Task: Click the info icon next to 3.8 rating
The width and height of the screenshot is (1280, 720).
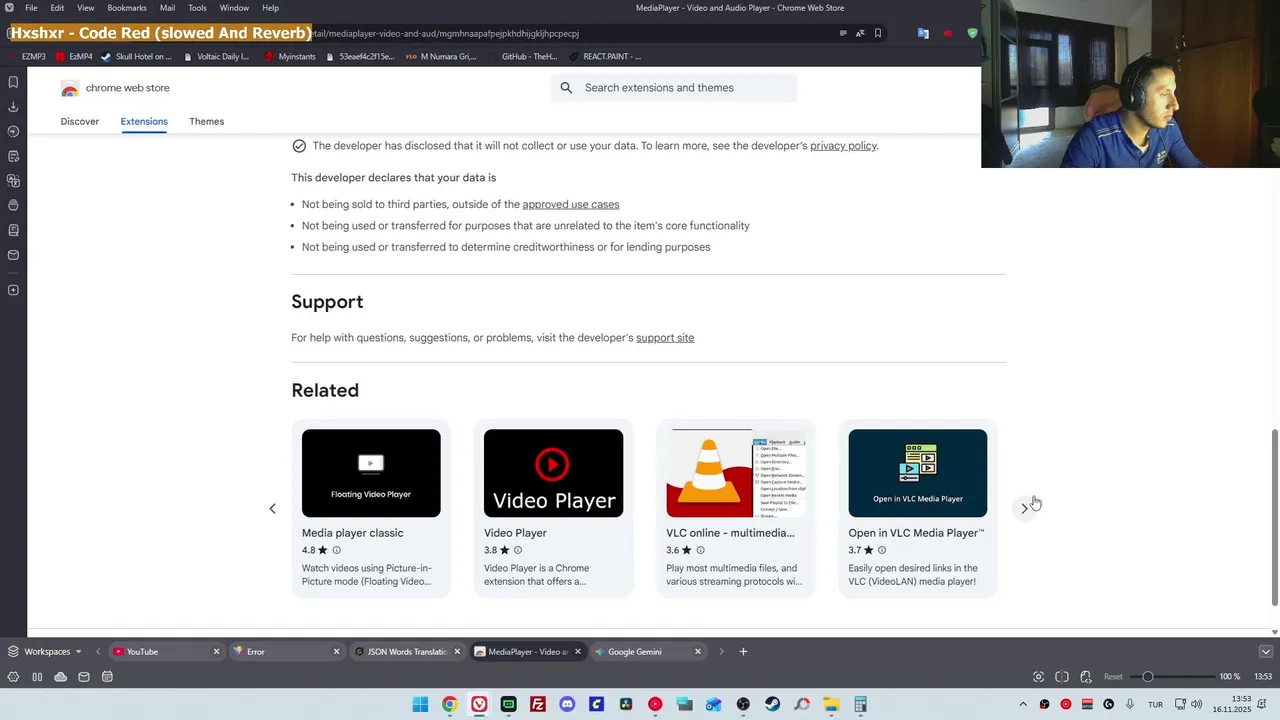Action: pyautogui.click(x=518, y=550)
